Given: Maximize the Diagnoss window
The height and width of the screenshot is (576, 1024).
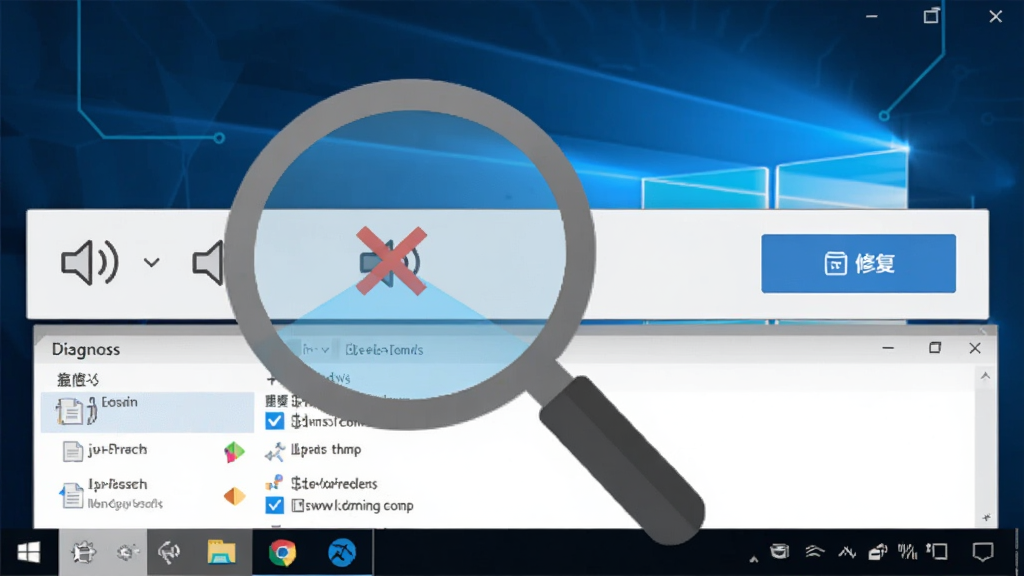Looking at the screenshot, I should [x=935, y=348].
